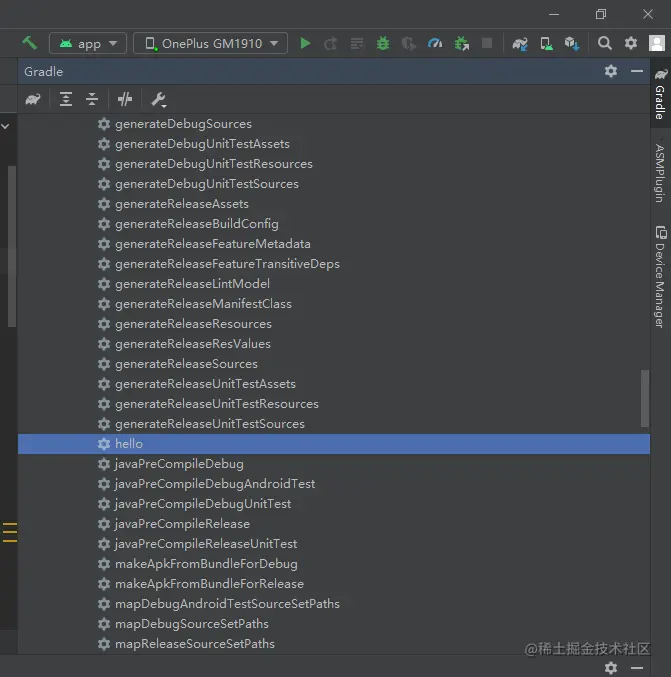Collapse chevron at left editor edge
This screenshot has height=677, width=671.
(6, 126)
